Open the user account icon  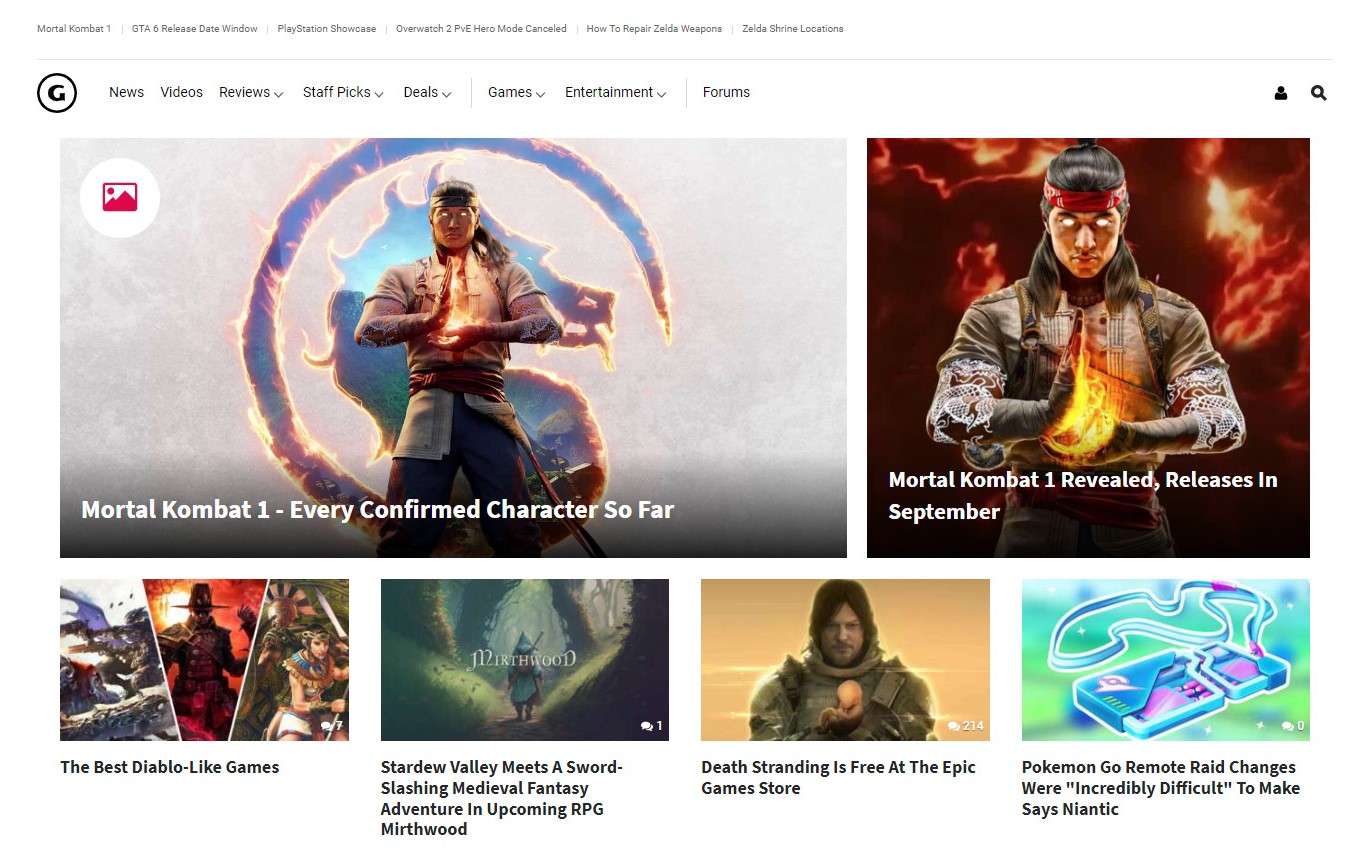(x=1281, y=93)
